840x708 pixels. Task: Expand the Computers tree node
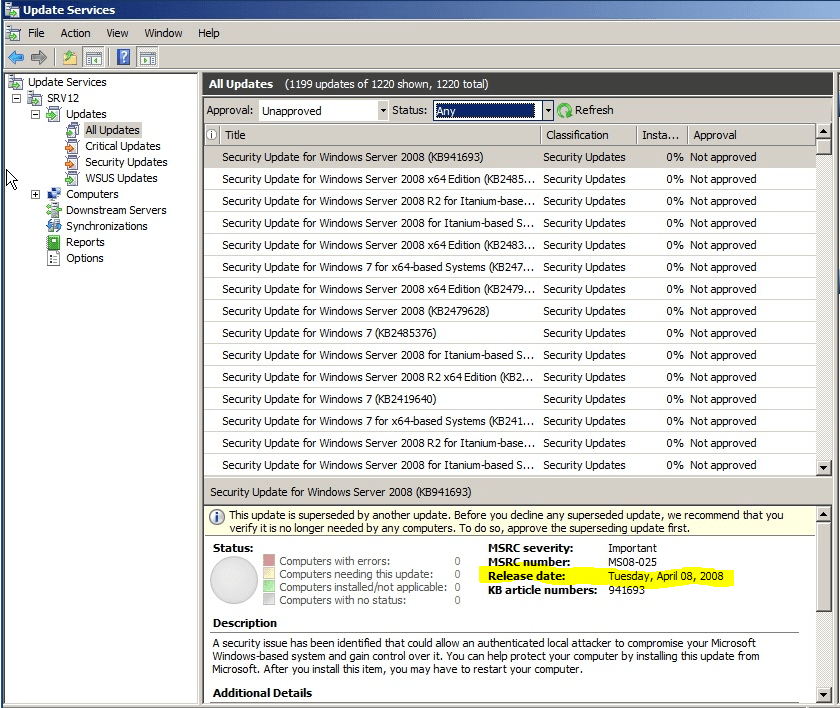click(x=35, y=194)
